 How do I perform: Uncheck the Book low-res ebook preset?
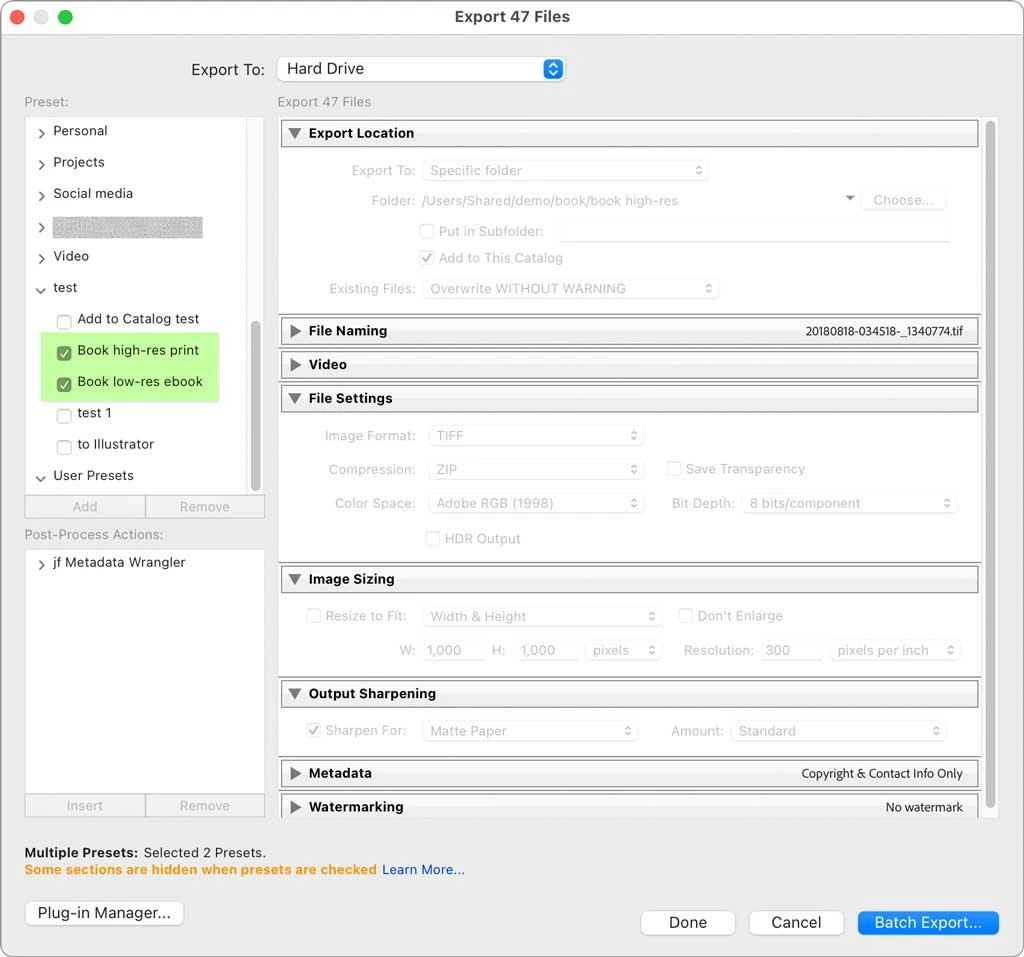[64, 384]
